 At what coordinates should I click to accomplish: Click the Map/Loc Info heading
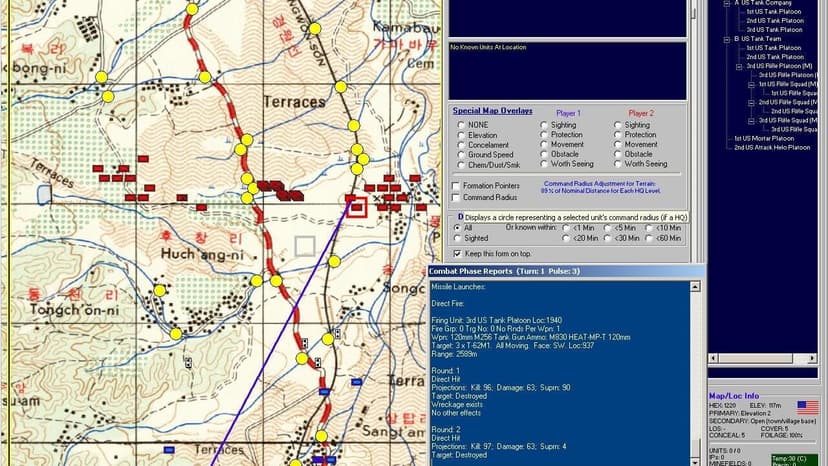[x=733, y=396]
